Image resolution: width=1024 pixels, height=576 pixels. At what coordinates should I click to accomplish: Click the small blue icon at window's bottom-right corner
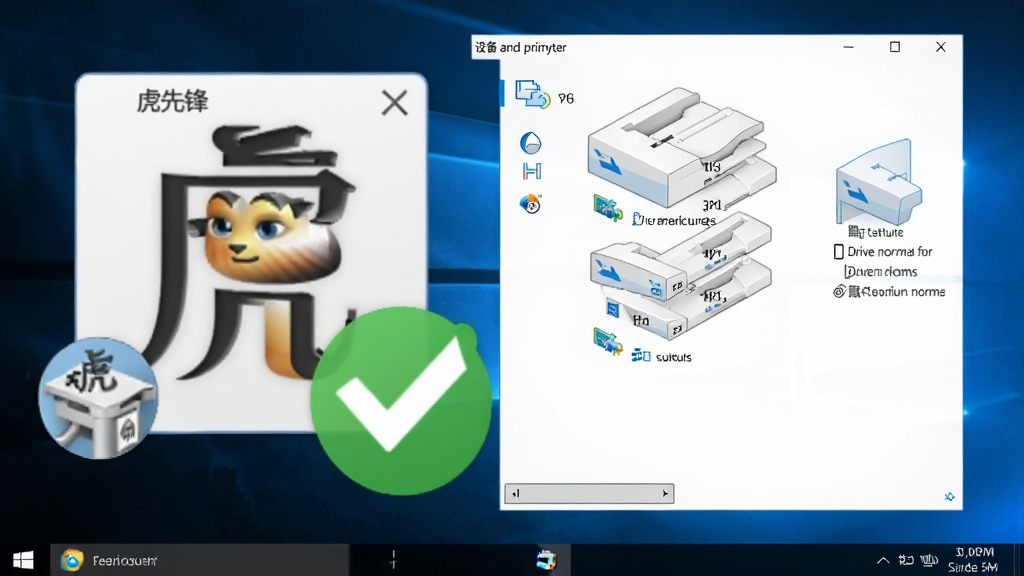coord(950,497)
